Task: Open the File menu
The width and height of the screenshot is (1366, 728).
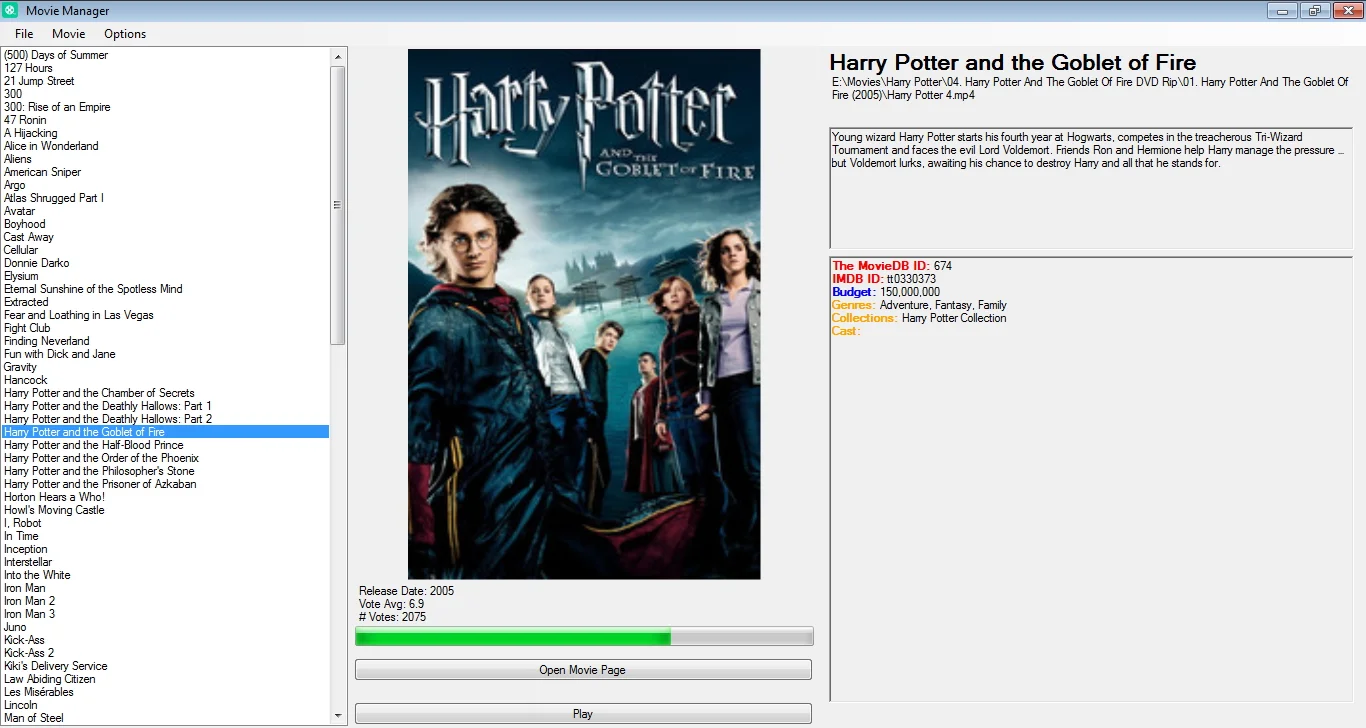Action: pyautogui.click(x=24, y=34)
